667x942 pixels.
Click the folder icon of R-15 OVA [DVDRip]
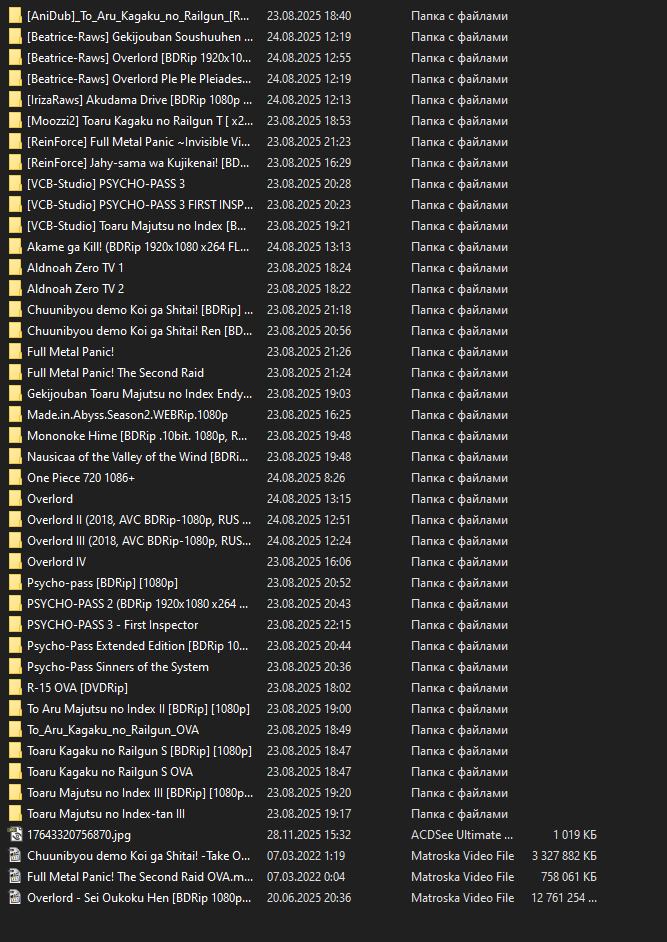pos(15,687)
